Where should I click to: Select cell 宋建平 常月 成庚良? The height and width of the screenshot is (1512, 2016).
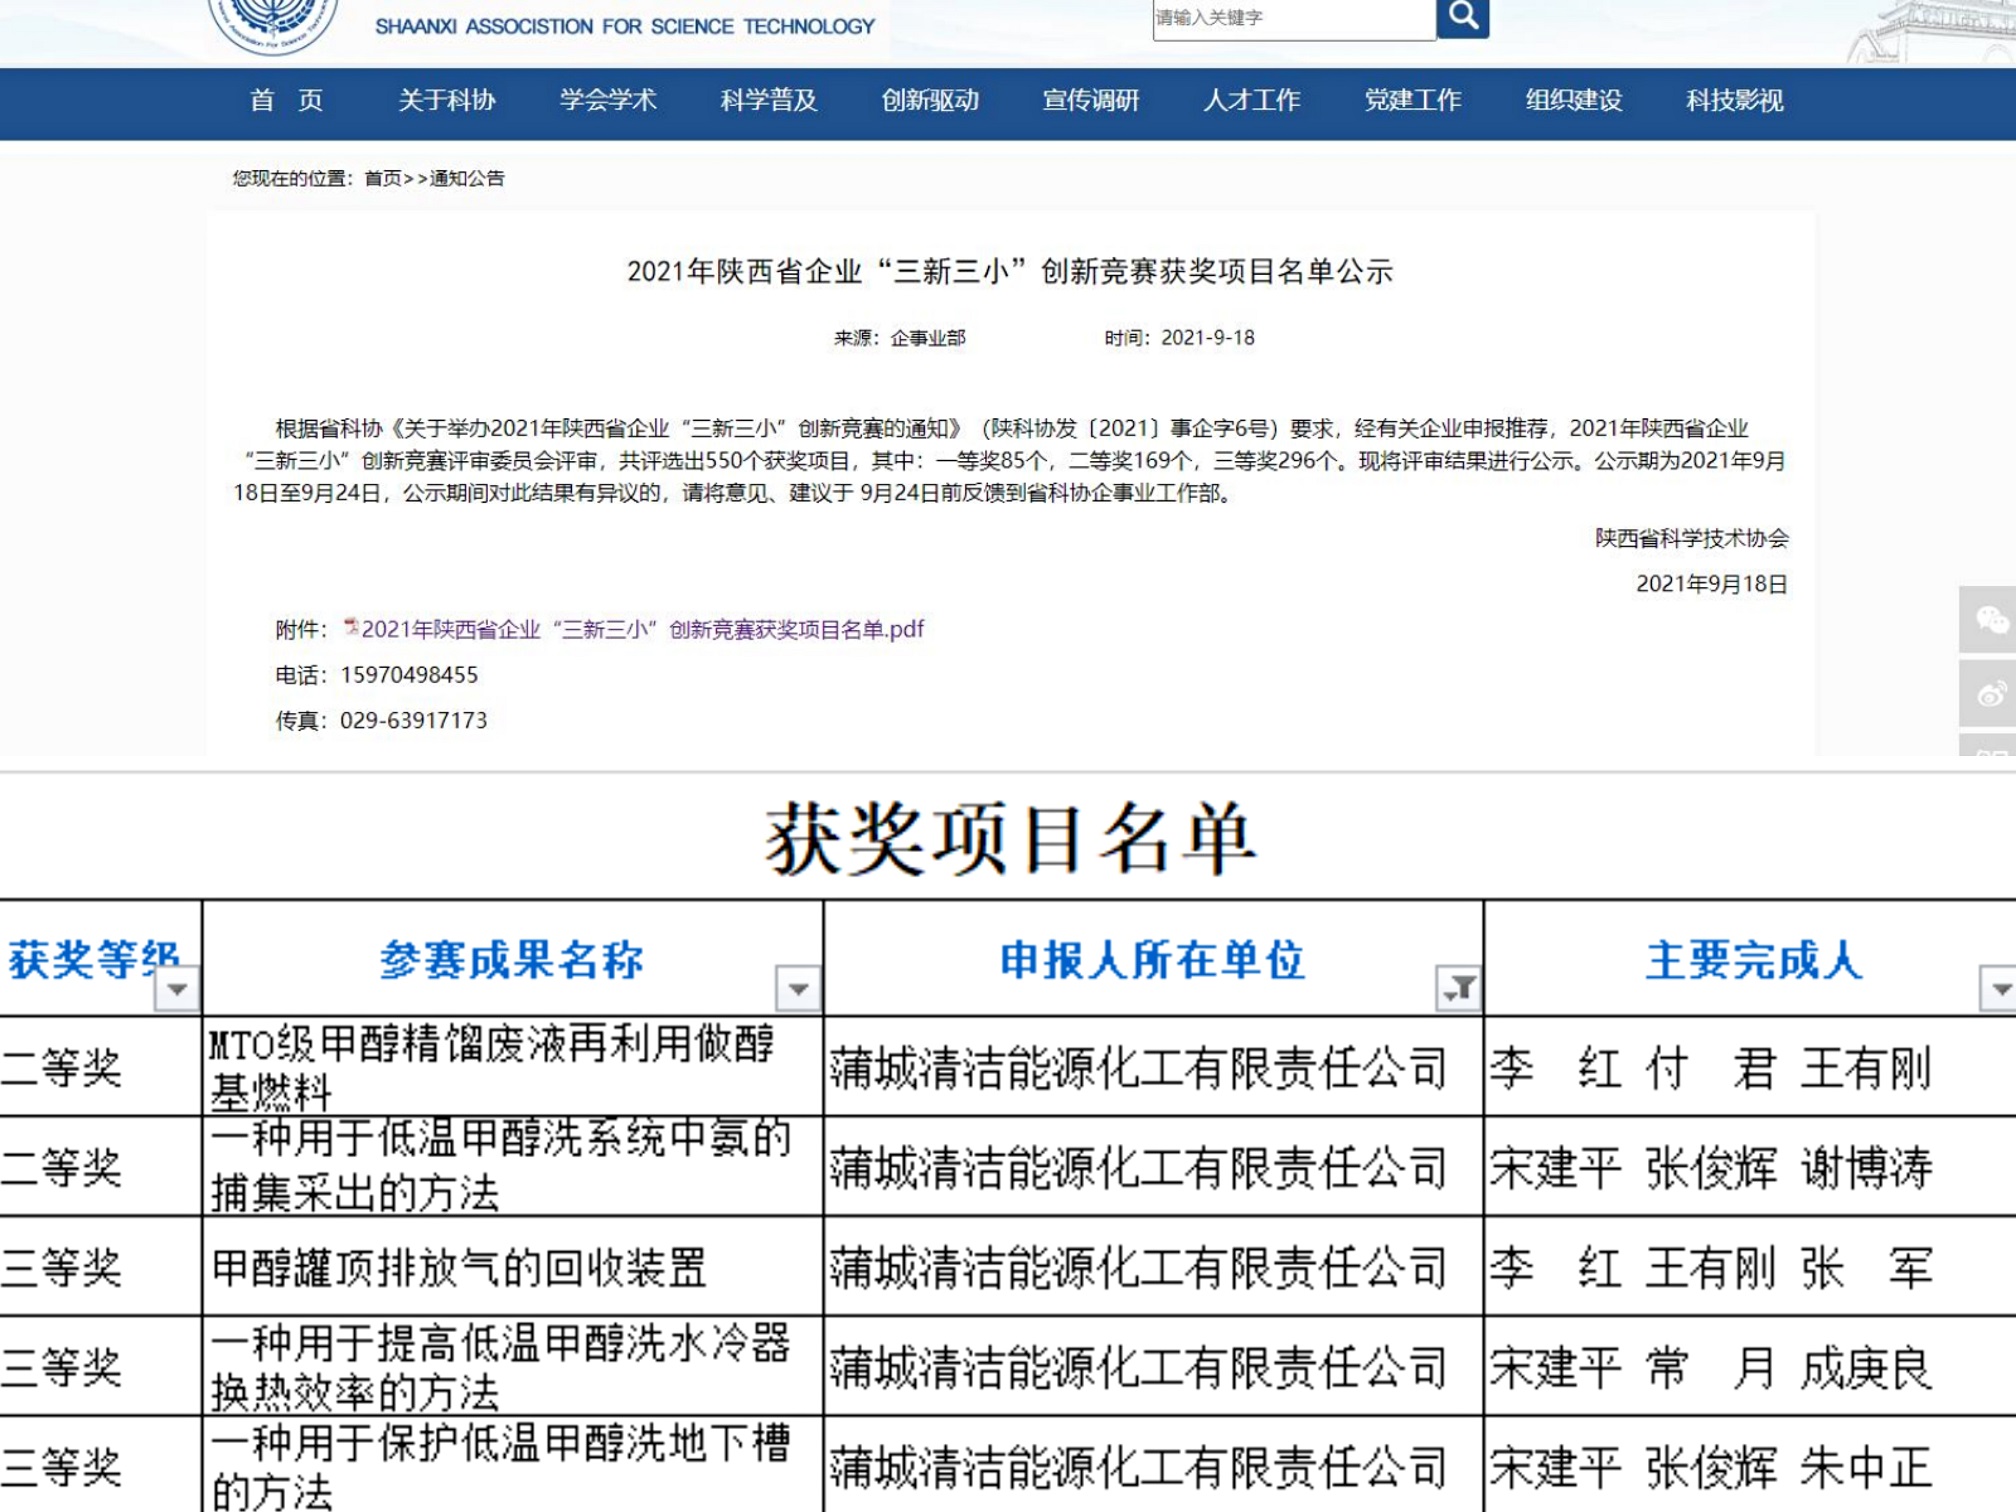click(1751, 1366)
